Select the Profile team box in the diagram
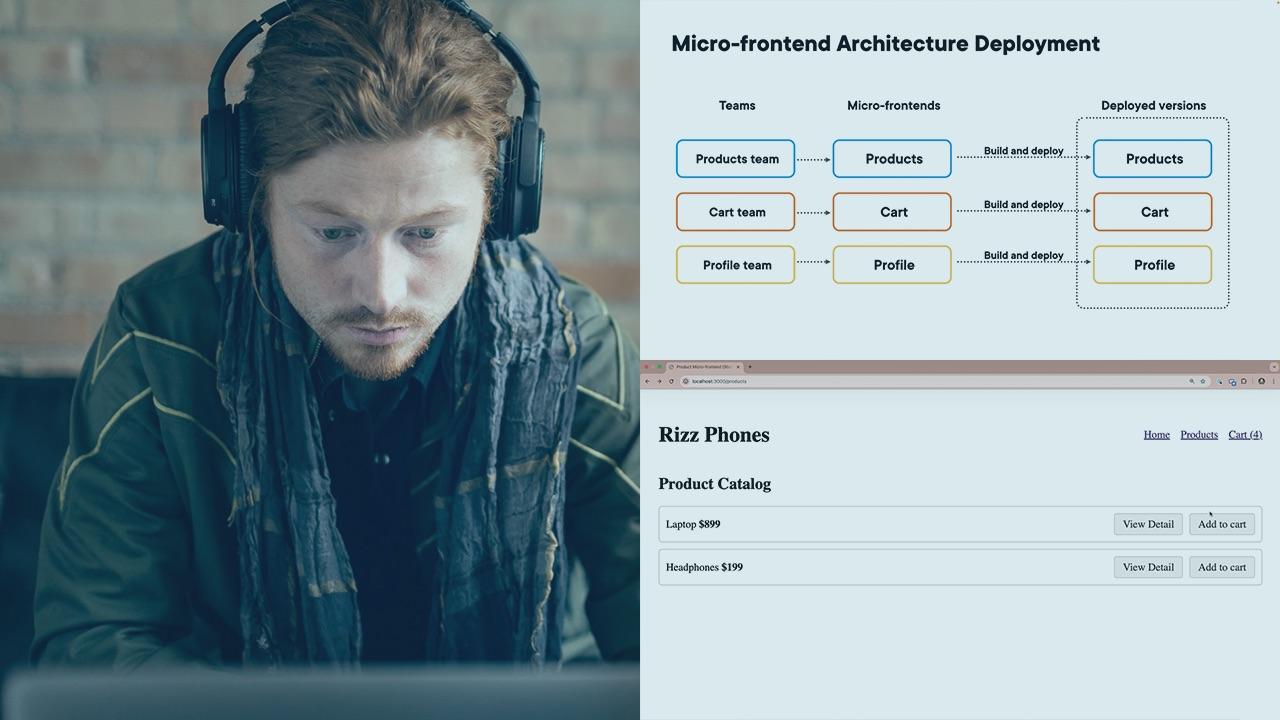Screen dimensions: 1280x720 tap(736, 264)
